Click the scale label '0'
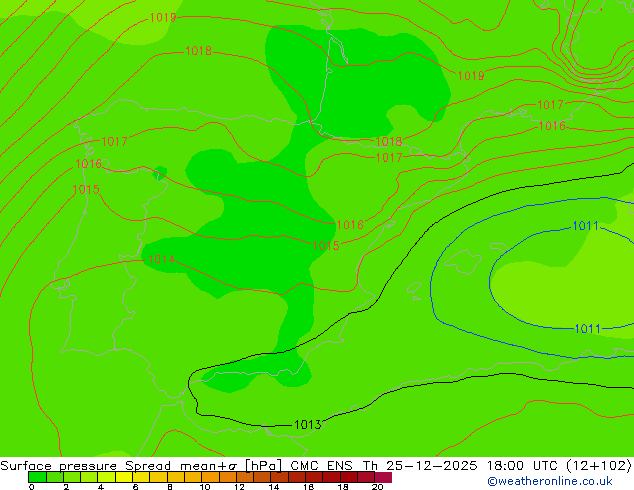 [32, 487]
